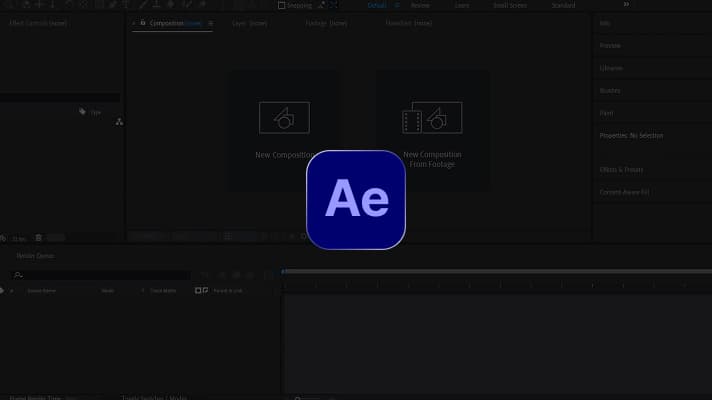The height and width of the screenshot is (400, 712).
Task: Click the flowchart view icon in the Project panel
Action: (x=119, y=122)
